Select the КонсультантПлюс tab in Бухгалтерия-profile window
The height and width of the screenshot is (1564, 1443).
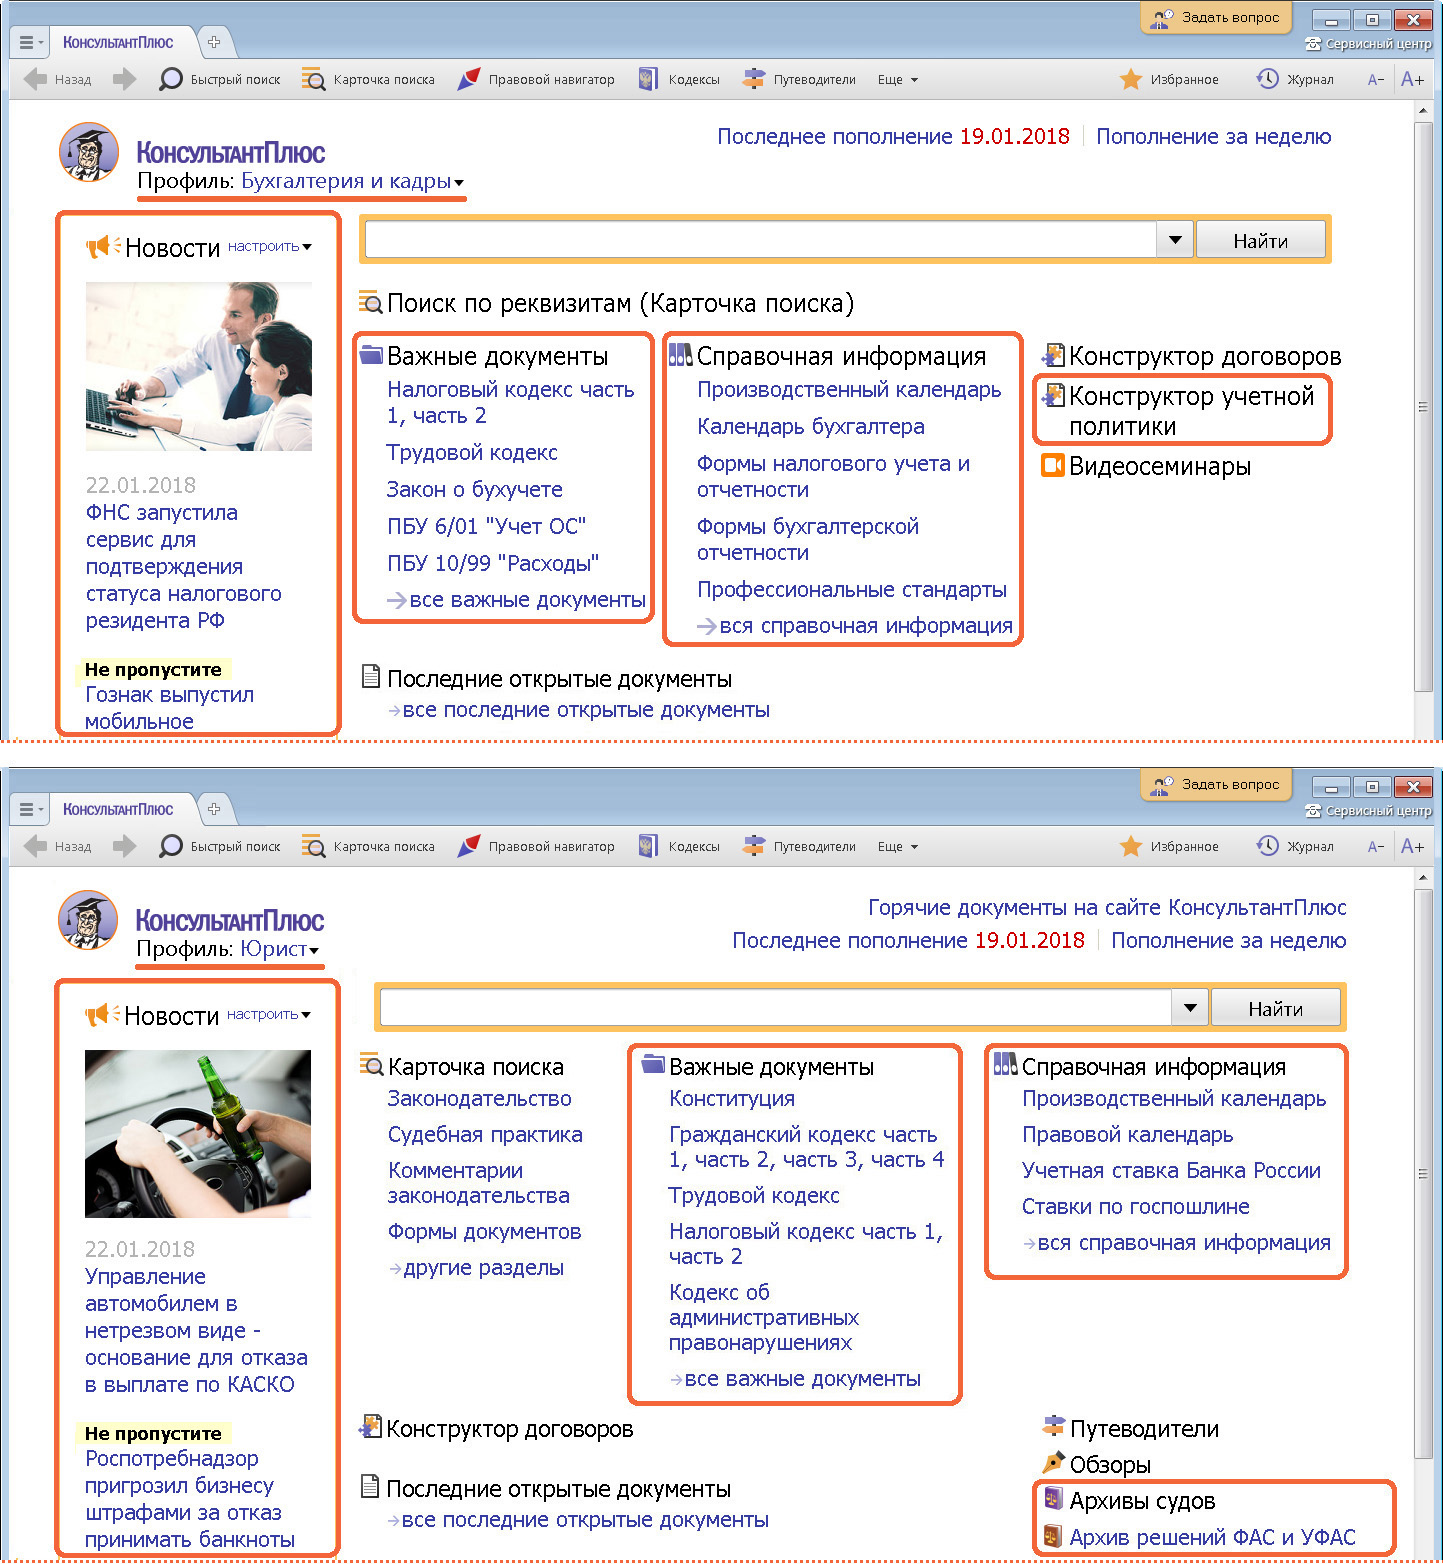coord(119,42)
